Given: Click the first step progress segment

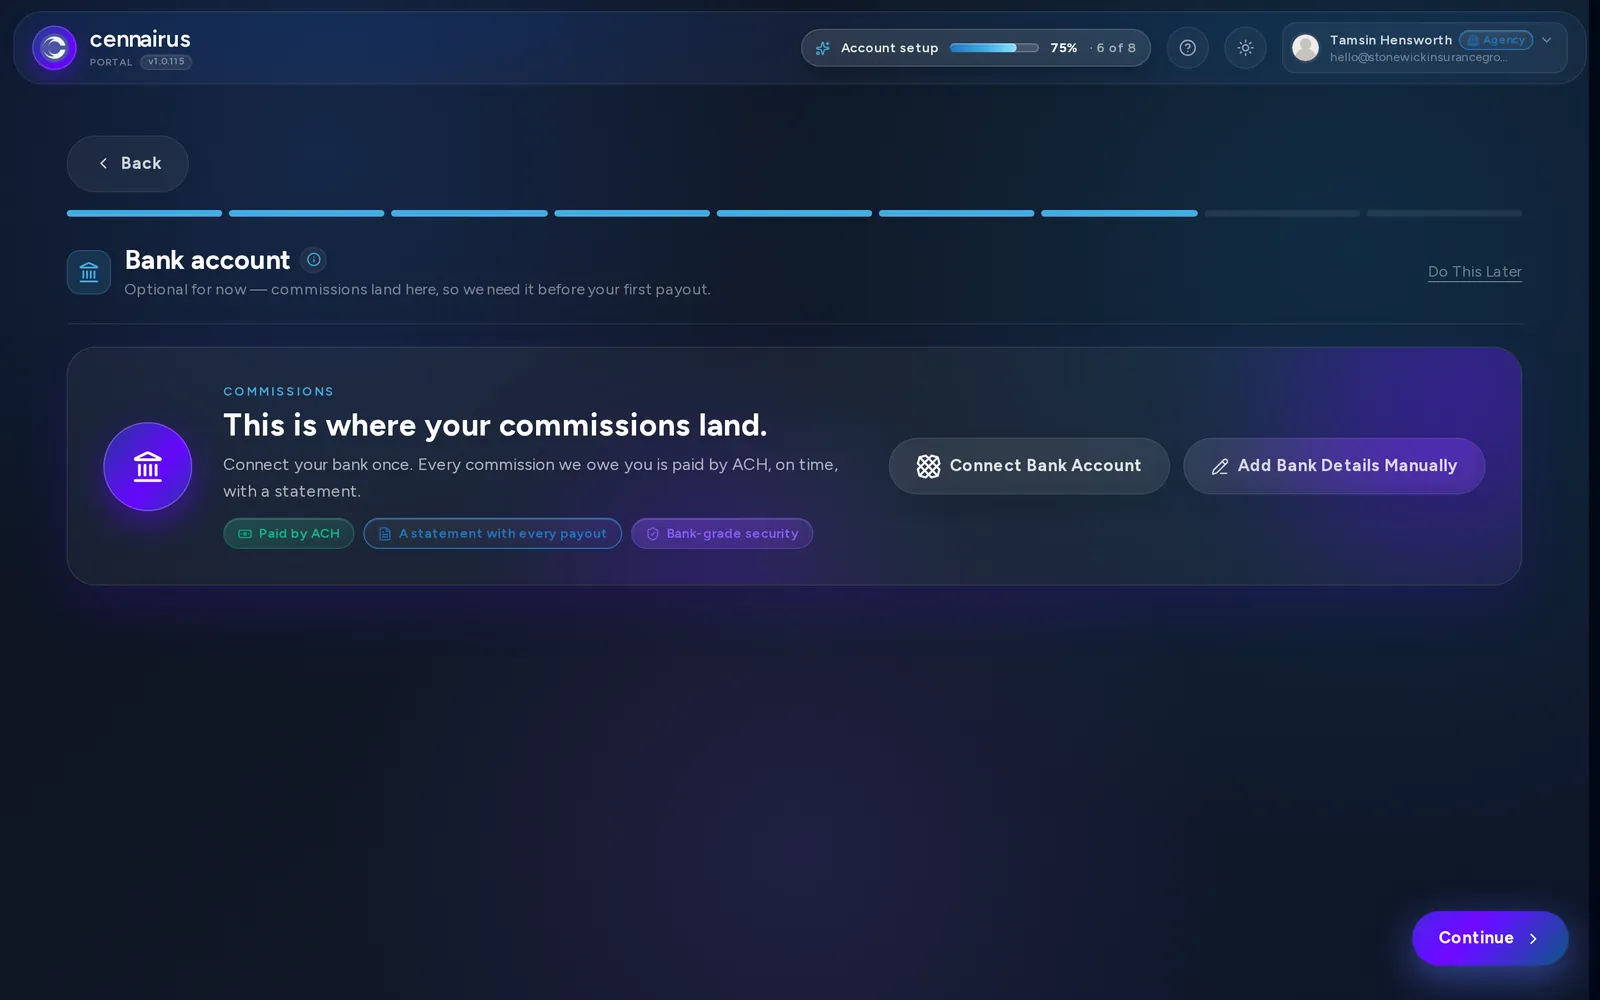Looking at the screenshot, I should coord(144,213).
